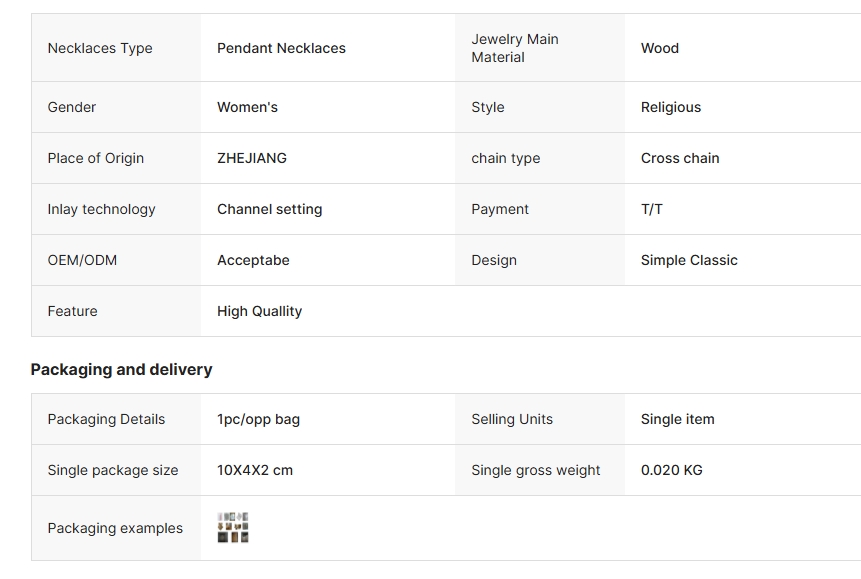Click the Women's gender value
861x579 pixels.
[x=247, y=107]
